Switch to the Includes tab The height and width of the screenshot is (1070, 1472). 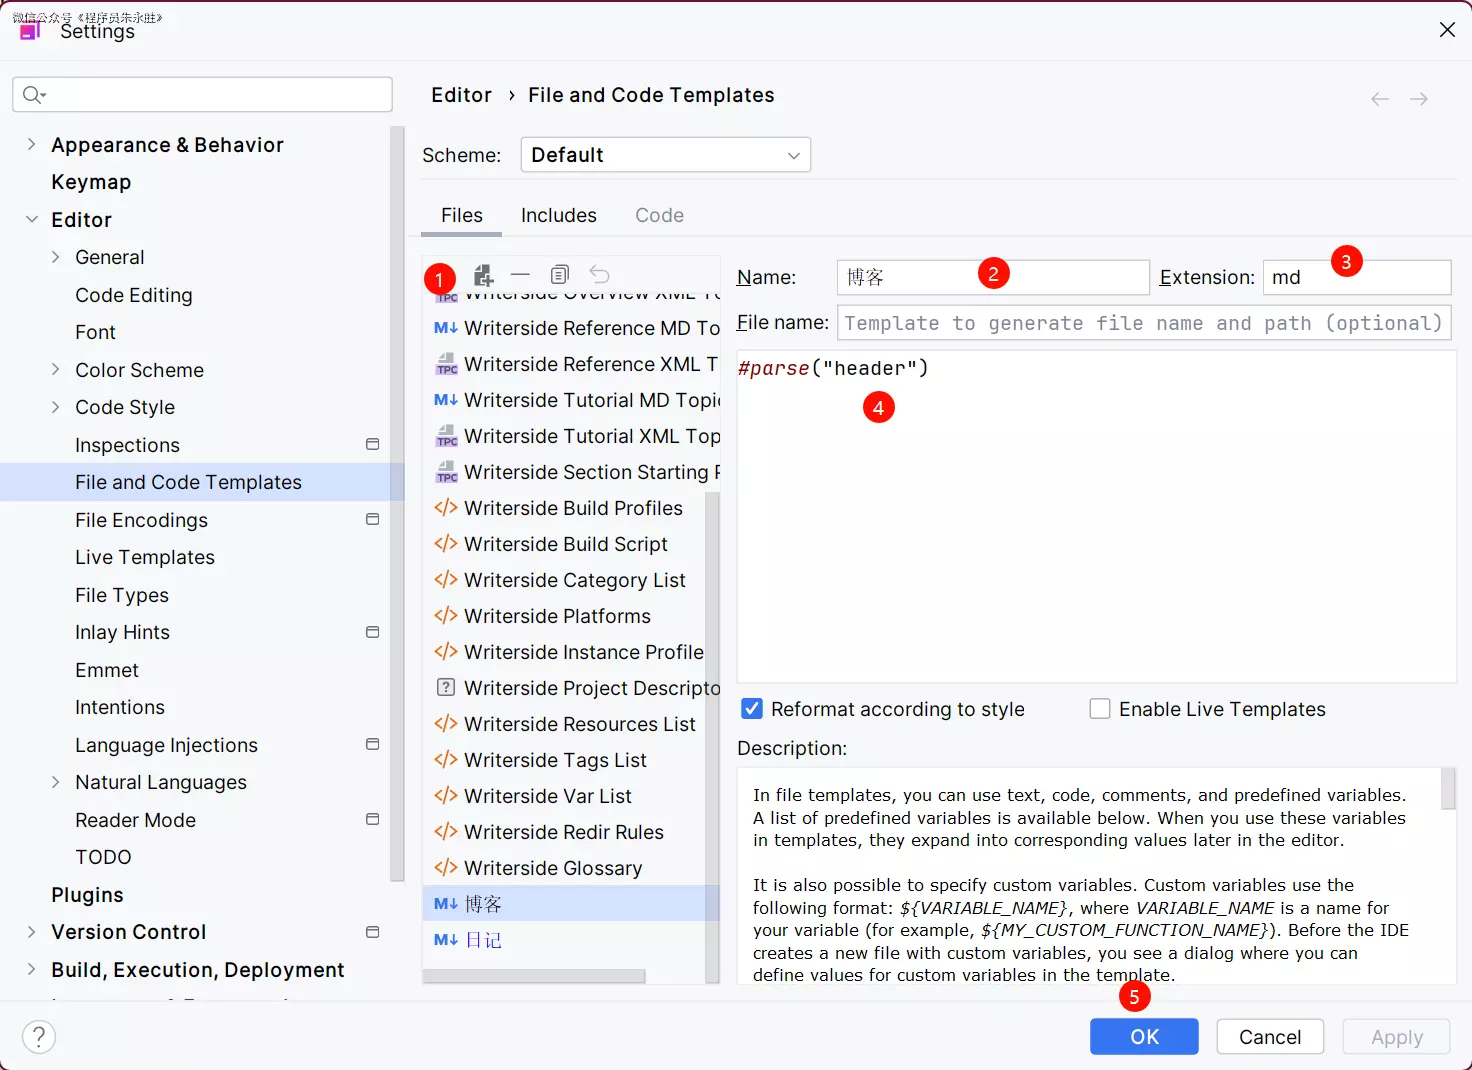tap(558, 215)
